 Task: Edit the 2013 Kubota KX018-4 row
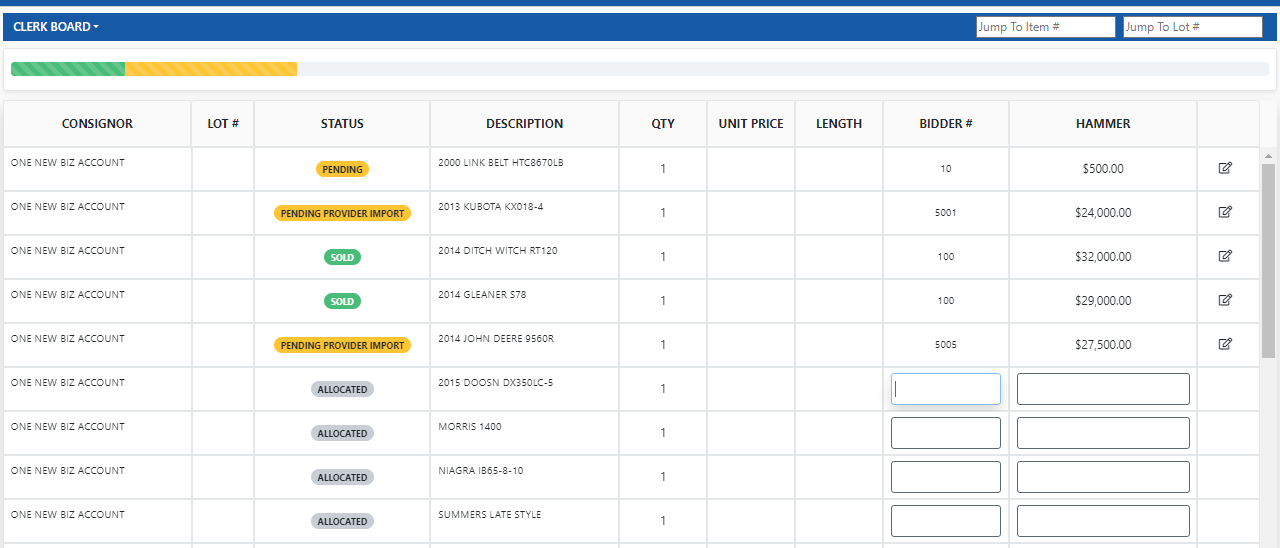tap(1225, 212)
